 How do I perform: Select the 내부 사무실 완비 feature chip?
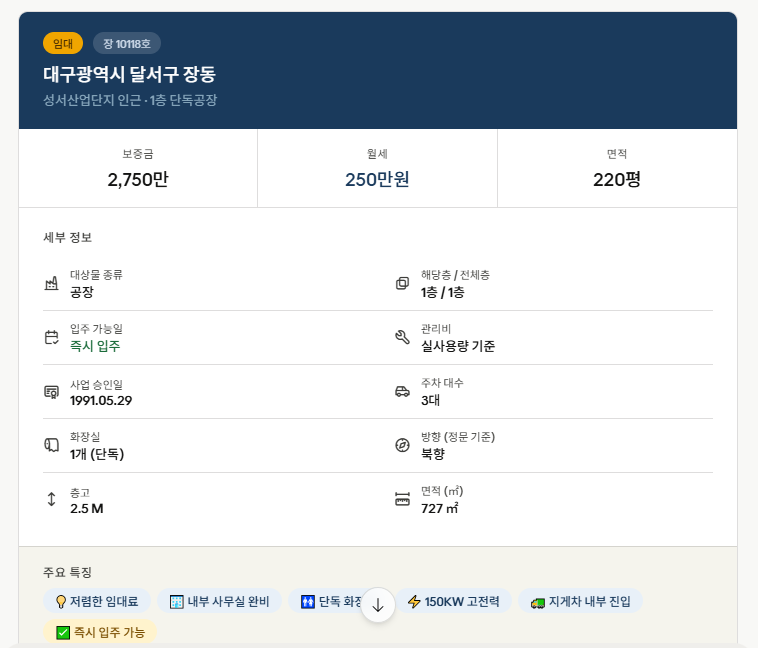tap(219, 601)
